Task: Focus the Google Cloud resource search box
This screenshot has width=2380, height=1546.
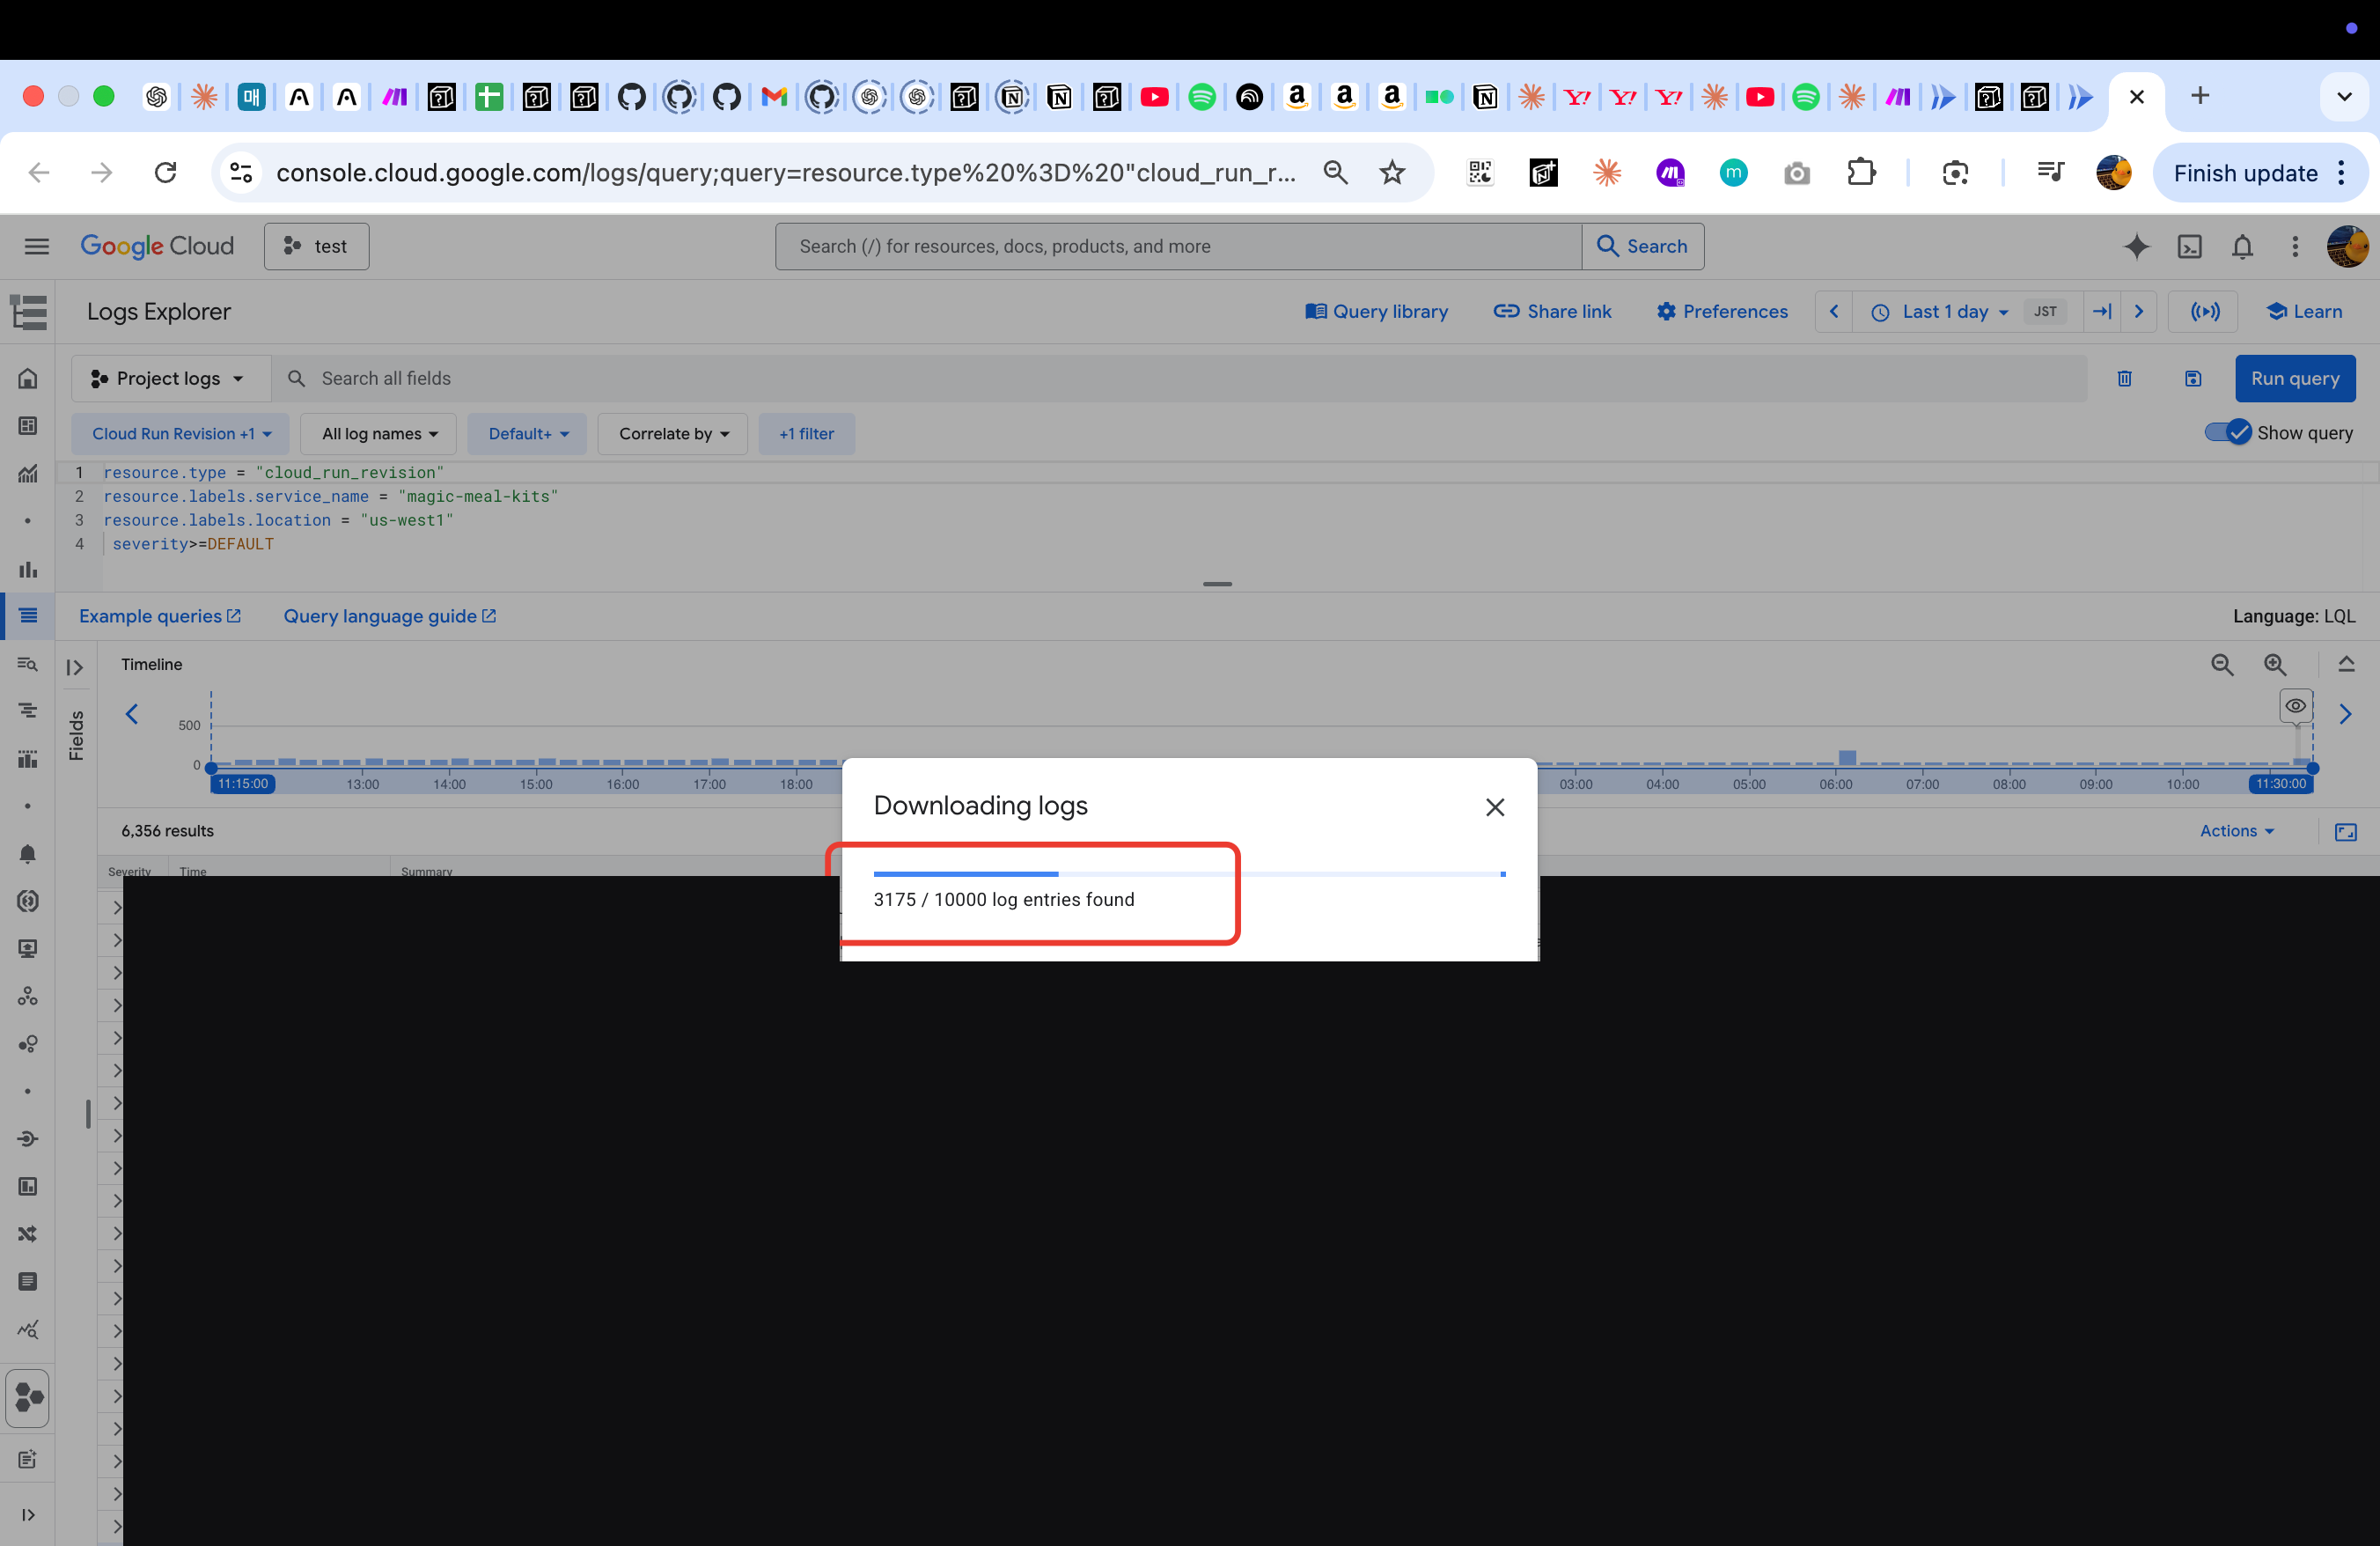Action: tap(1178, 246)
